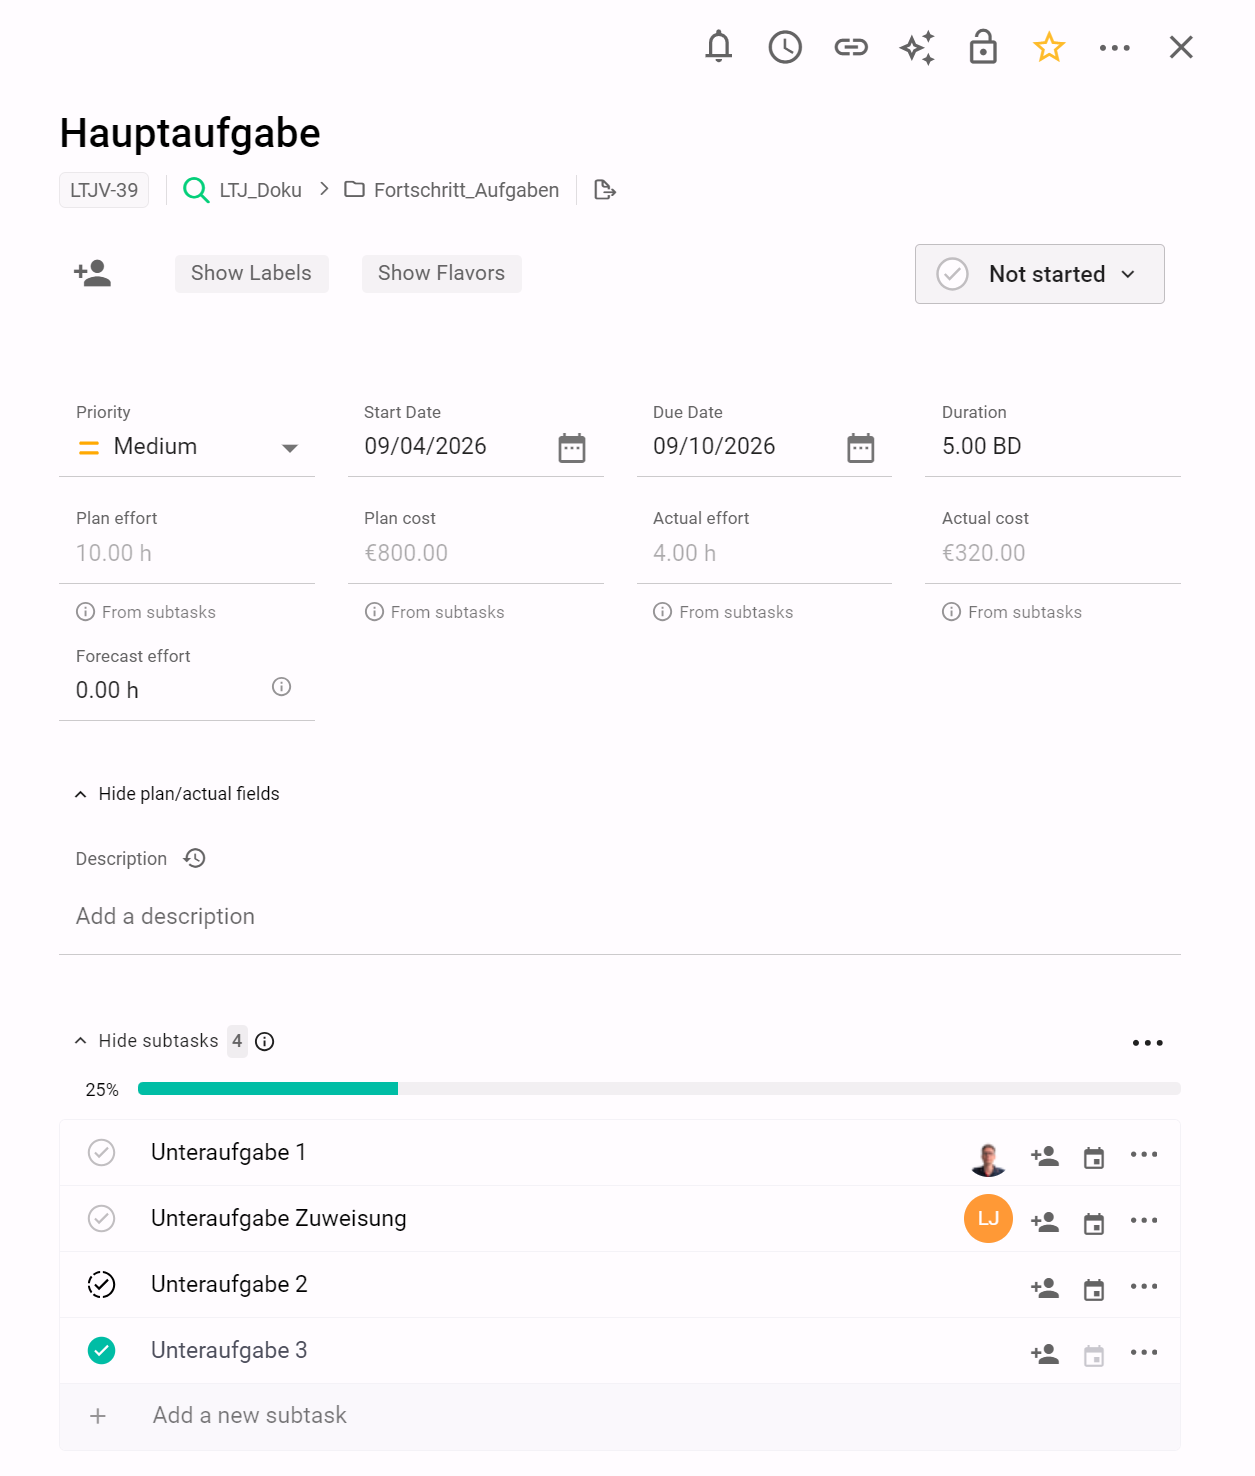Add assignee to Unteraufgabe 3
The height and width of the screenshot is (1476, 1255).
tap(1045, 1354)
